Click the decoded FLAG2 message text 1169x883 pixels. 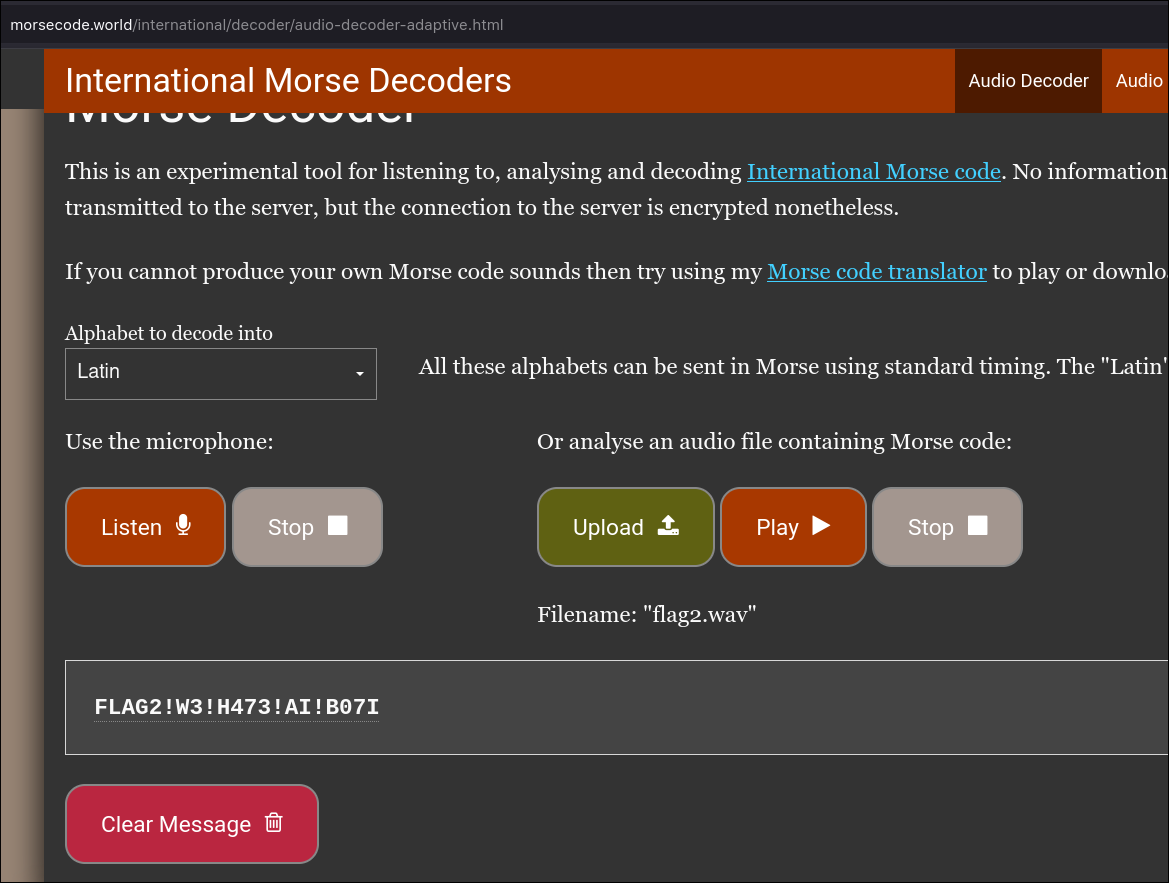[237, 708]
